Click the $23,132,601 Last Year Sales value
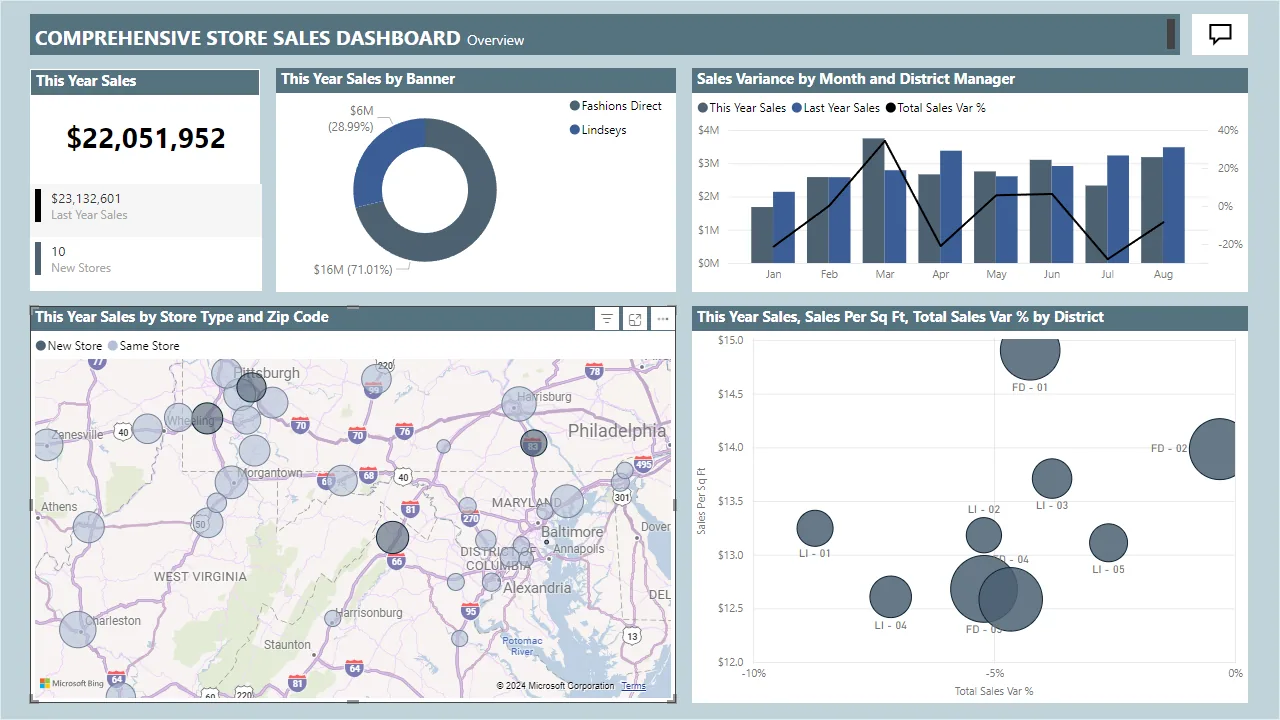This screenshot has width=1280, height=720. pos(86,199)
